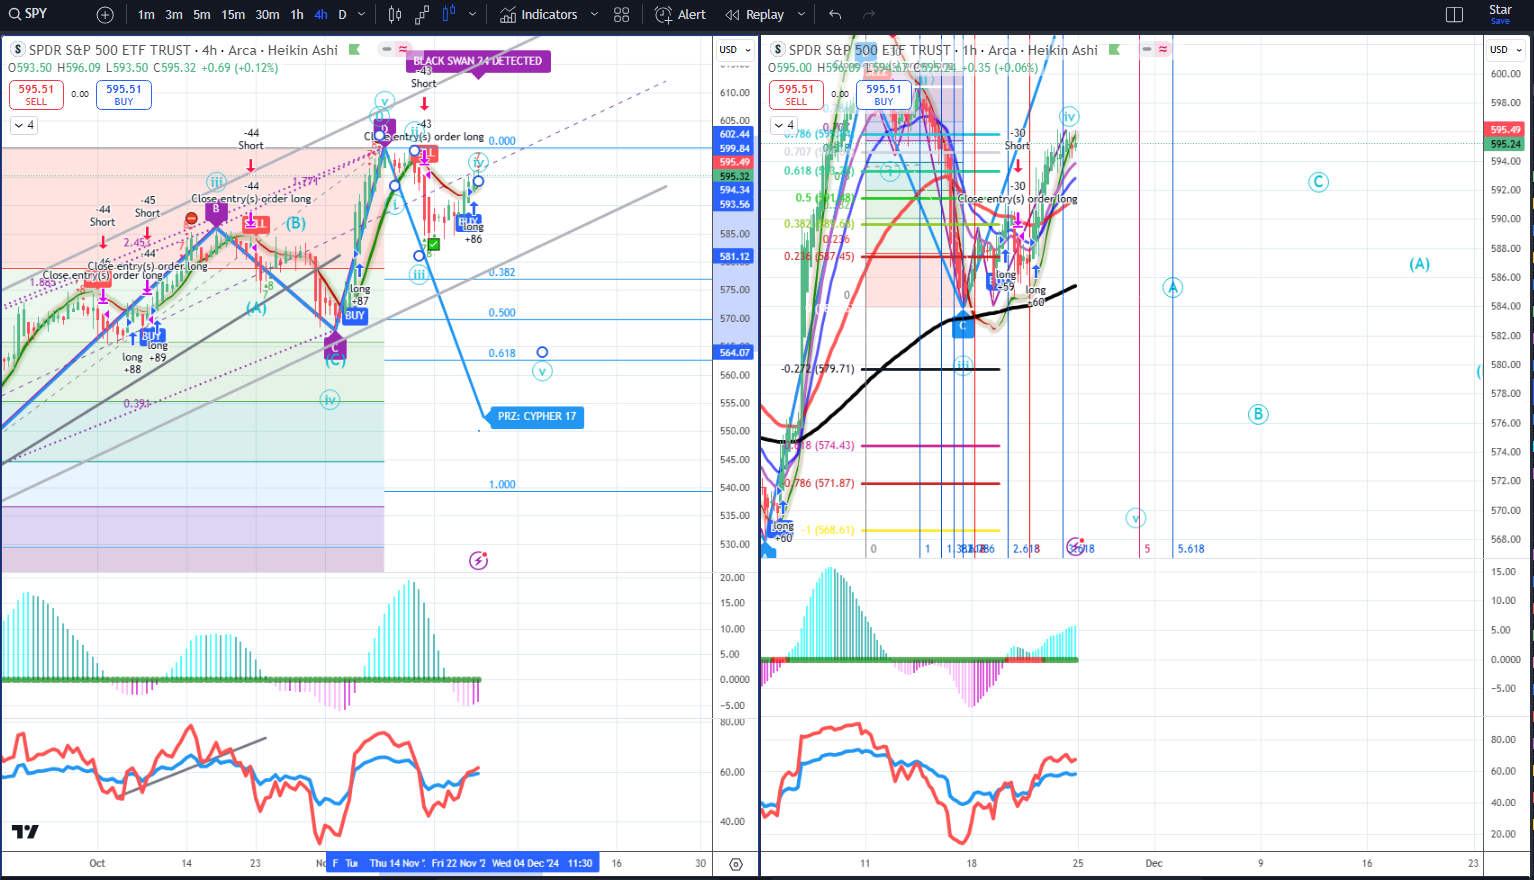The width and height of the screenshot is (1534, 880).
Task: Click the 581.12 blue price label on 4h axis
Action: (x=734, y=256)
